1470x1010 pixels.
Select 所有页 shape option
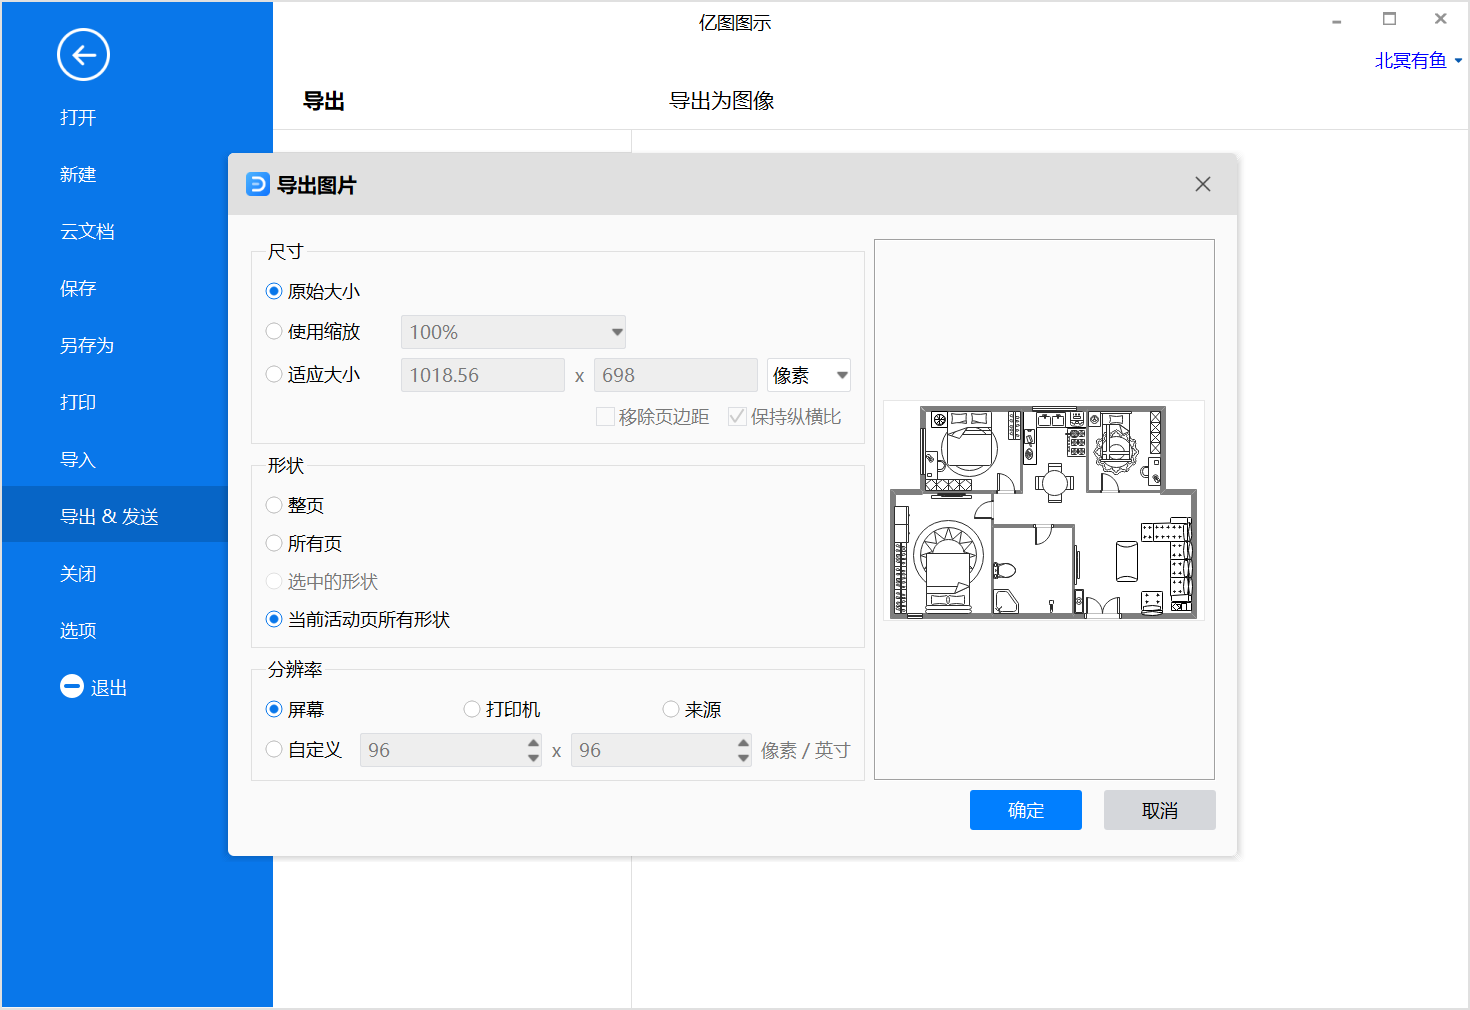pyautogui.click(x=274, y=543)
